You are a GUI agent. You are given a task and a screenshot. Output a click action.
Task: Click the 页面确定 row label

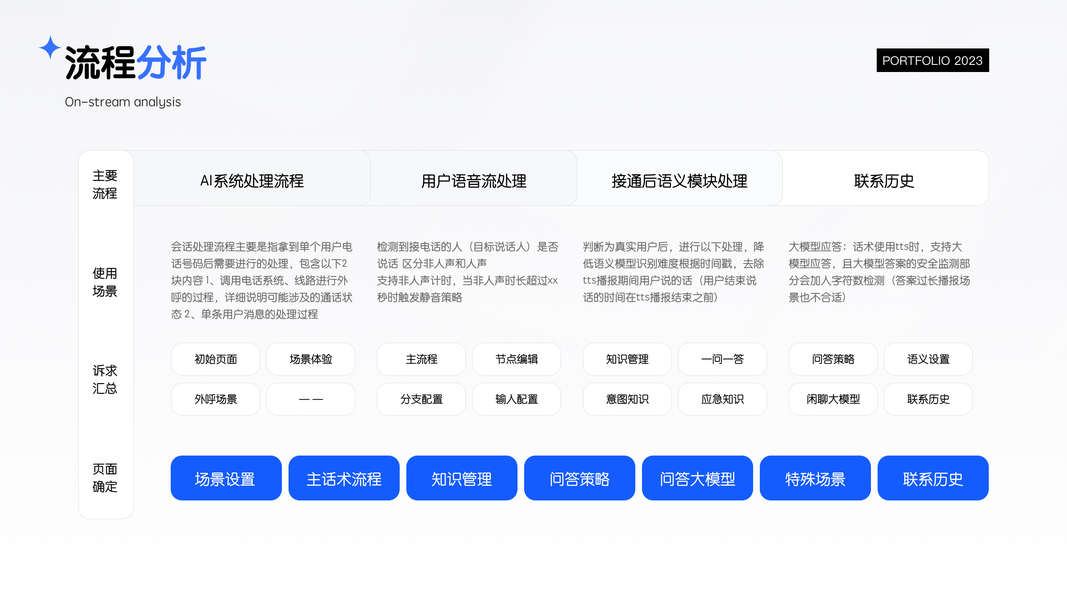coord(105,478)
